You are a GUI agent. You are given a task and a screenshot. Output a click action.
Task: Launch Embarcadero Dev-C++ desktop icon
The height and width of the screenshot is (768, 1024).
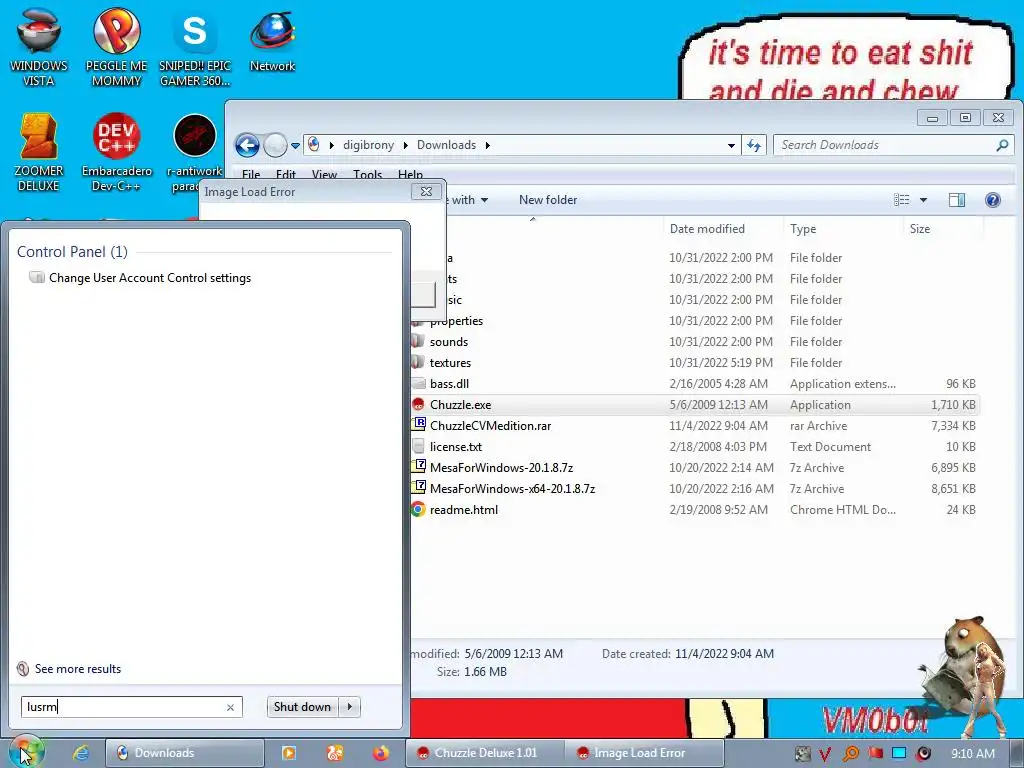[x=116, y=153]
